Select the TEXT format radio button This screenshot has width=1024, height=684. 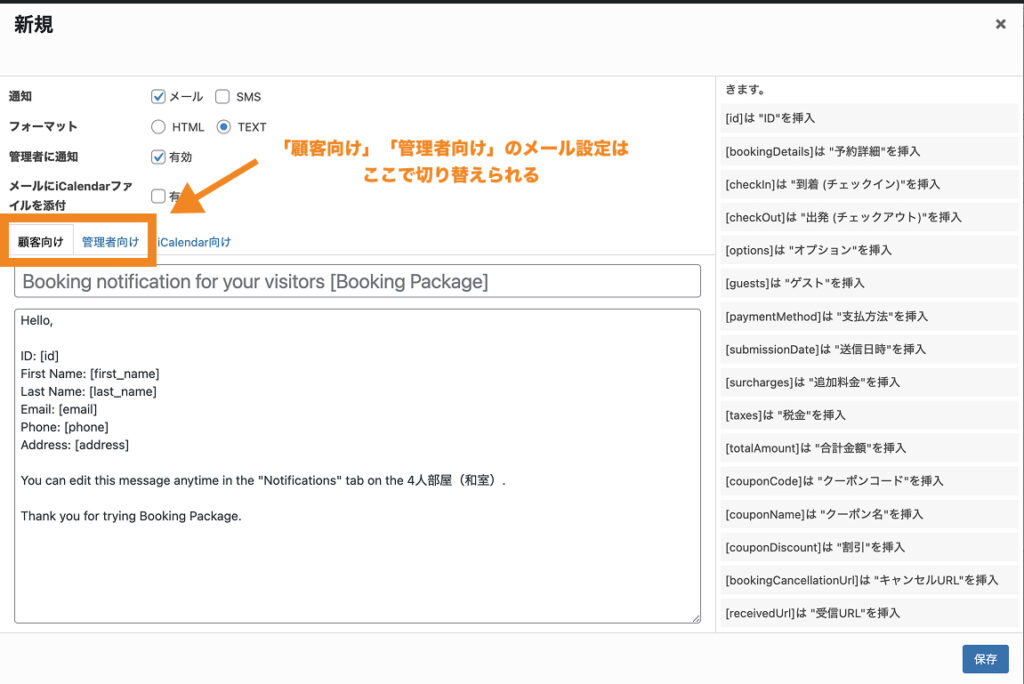click(223, 127)
